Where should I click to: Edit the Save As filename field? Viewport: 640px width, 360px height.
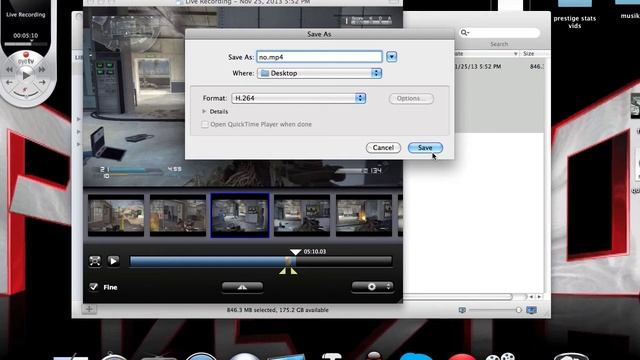click(319, 57)
